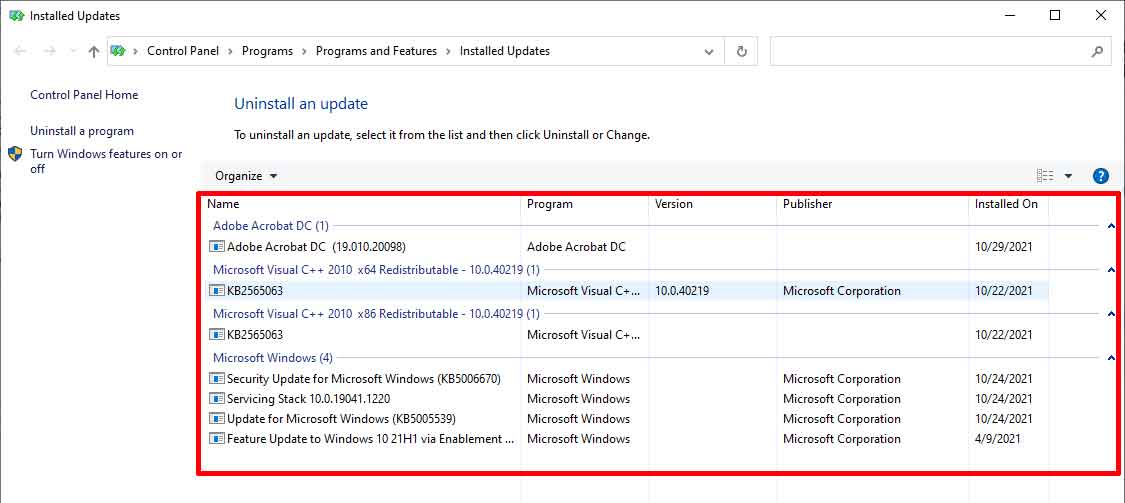Viewport: 1125px width, 503px height.
Task: Click Publisher cell in Servicing Stack row
Action: (x=842, y=399)
